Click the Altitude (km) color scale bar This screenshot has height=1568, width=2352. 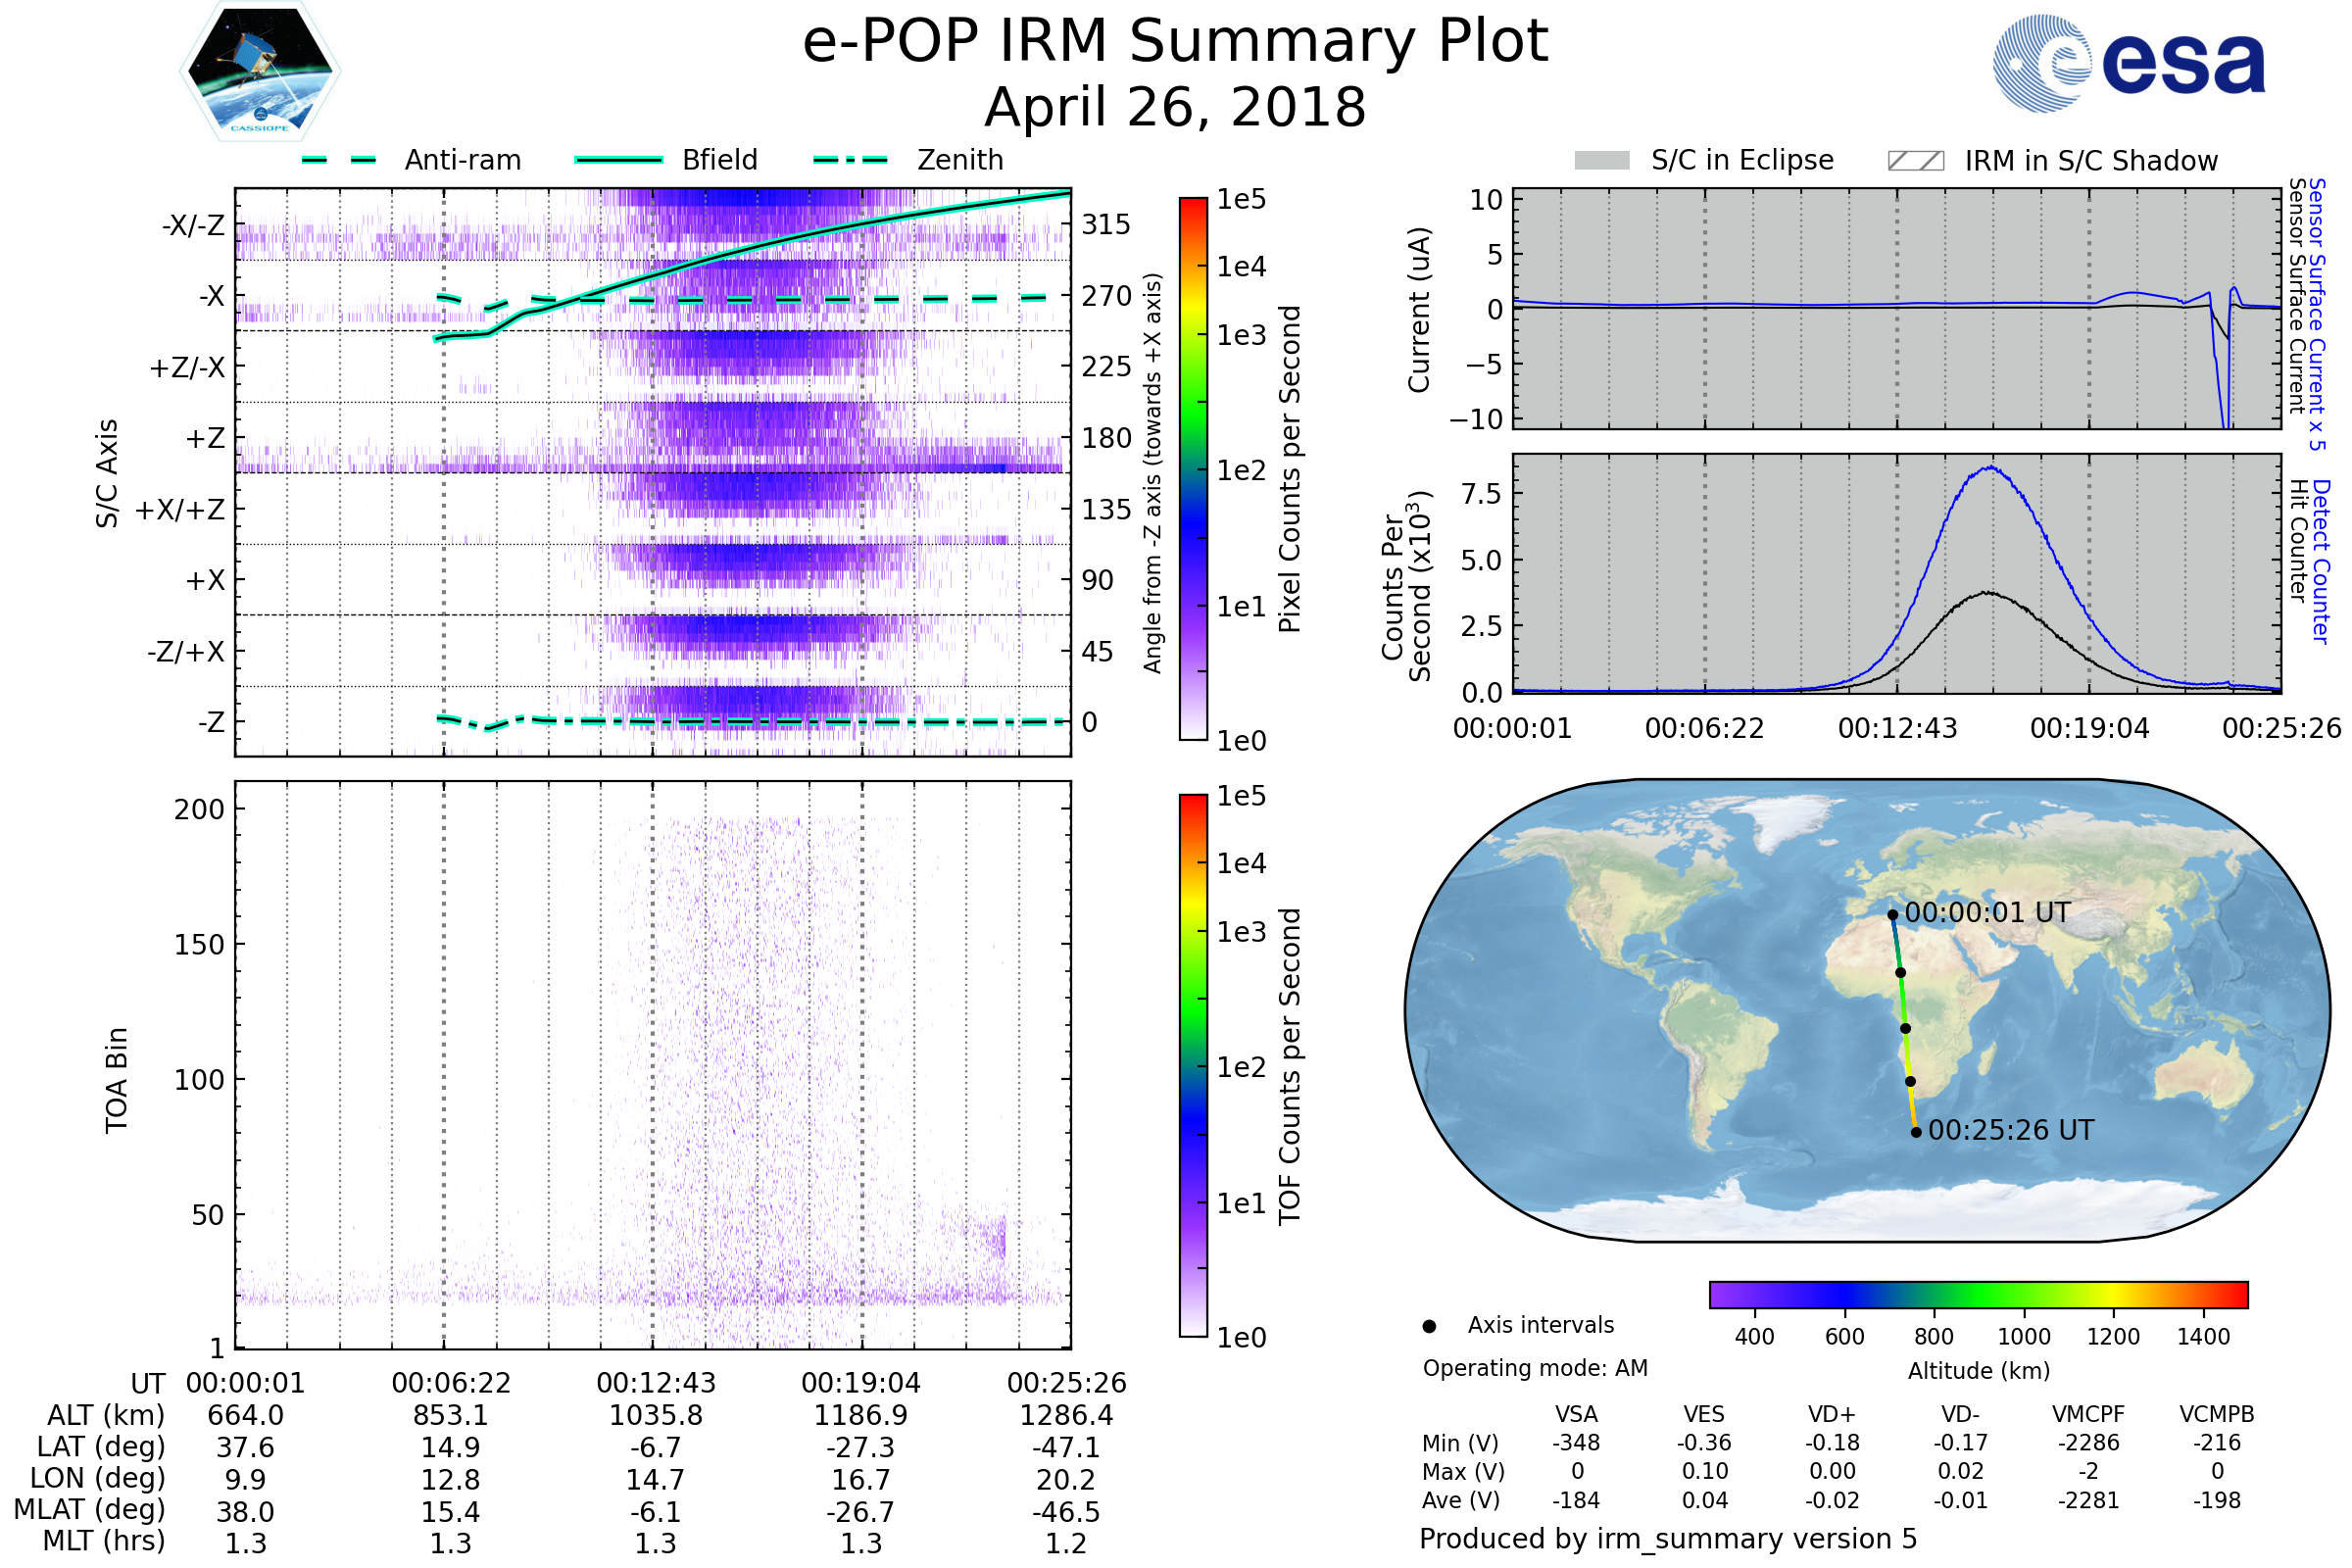coord(1978,1294)
